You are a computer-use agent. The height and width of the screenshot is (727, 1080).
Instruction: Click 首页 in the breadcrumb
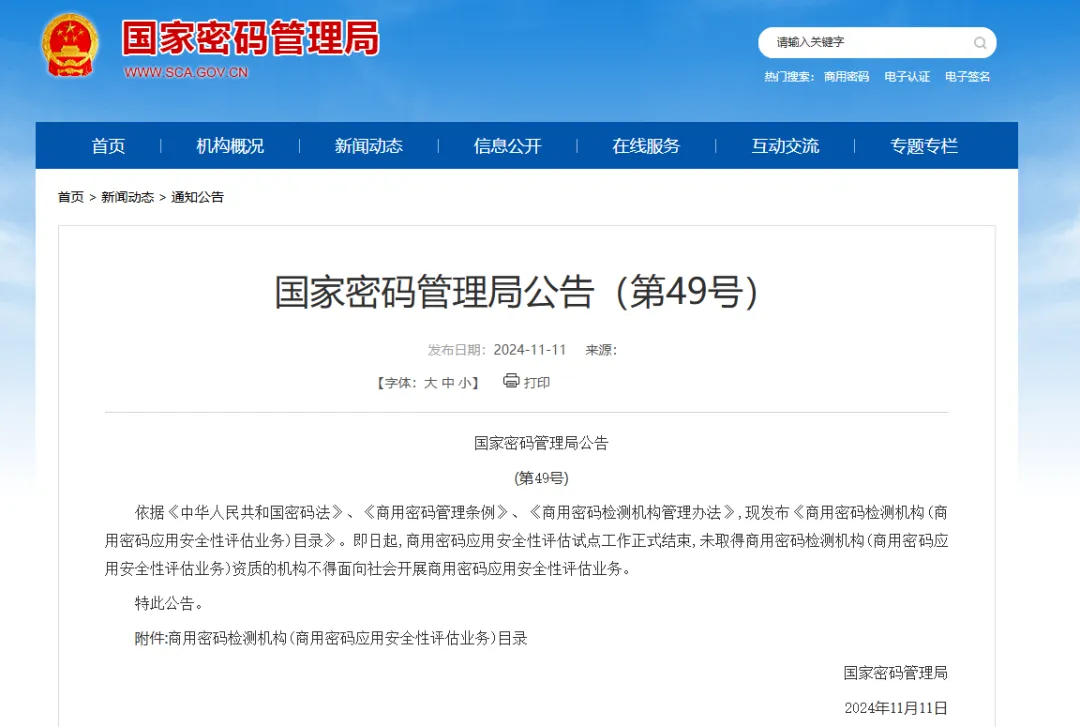(x=71, y=197)
